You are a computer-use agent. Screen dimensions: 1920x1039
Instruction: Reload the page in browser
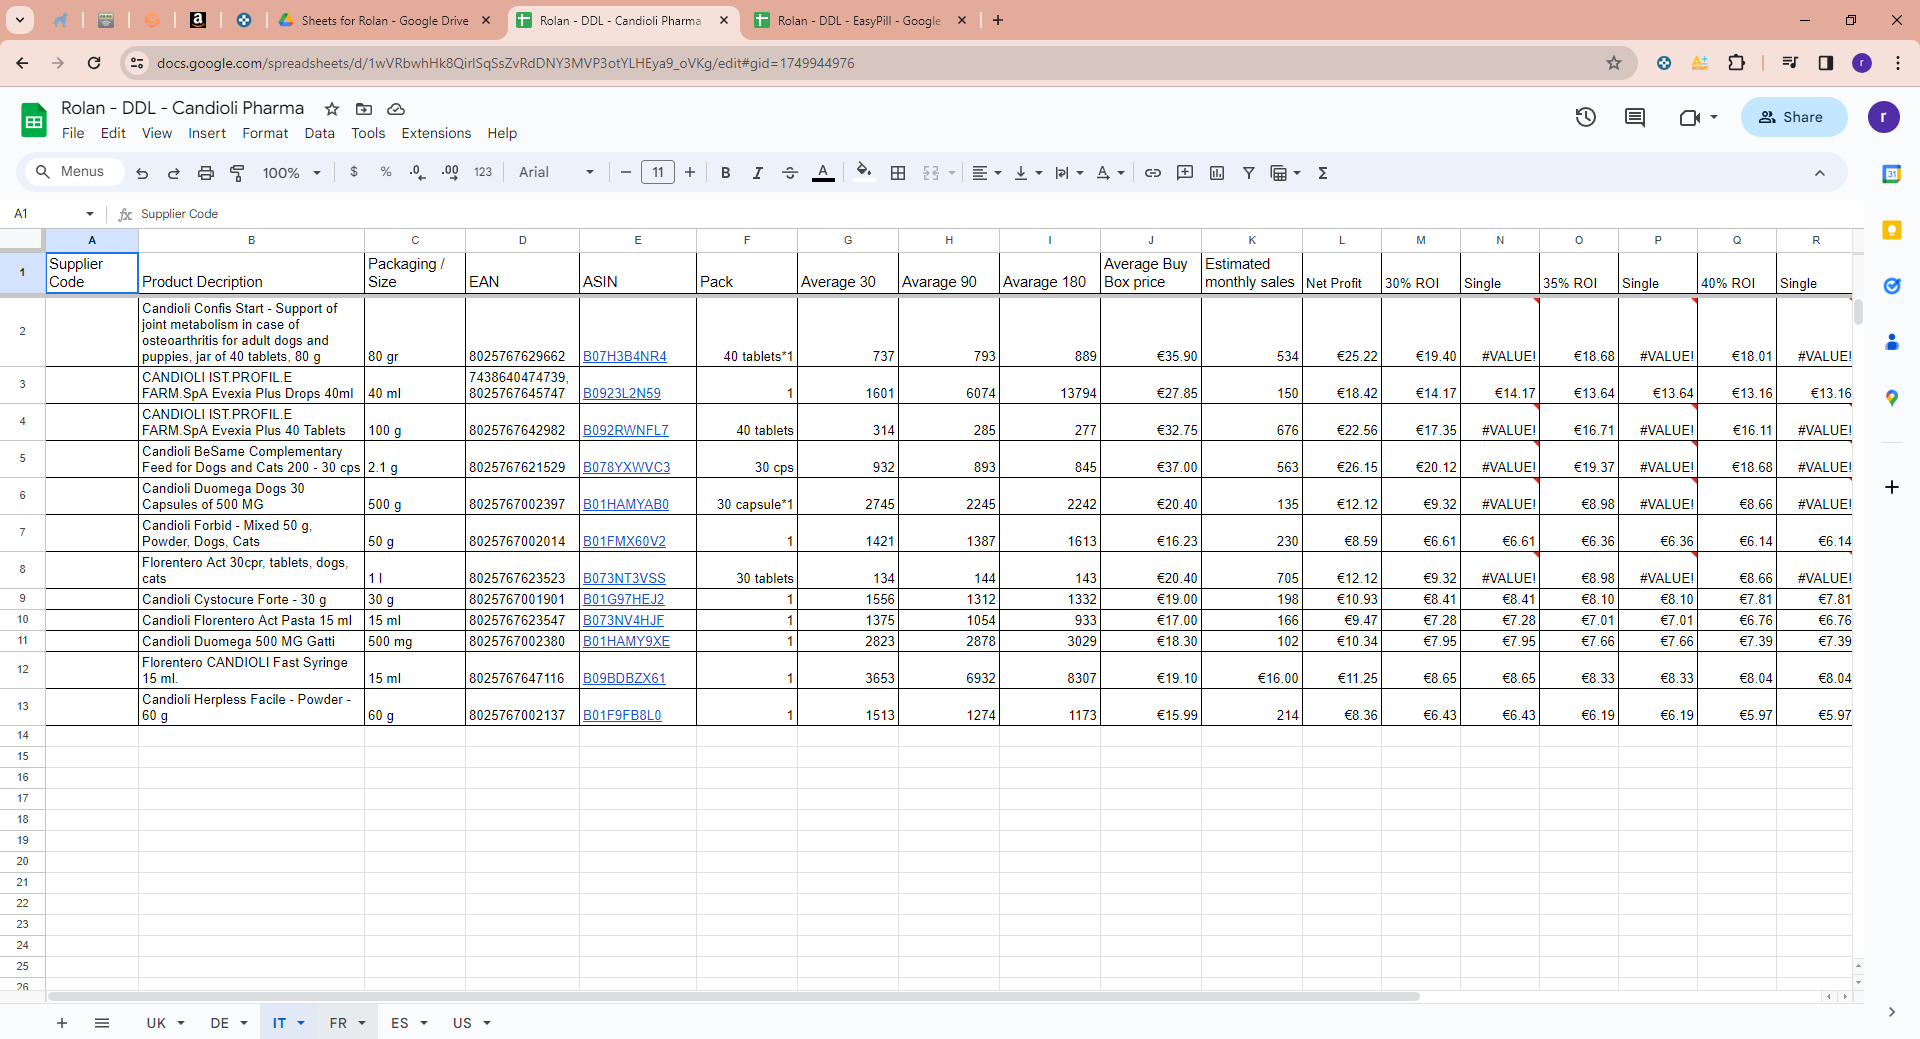tap(94, 63)
